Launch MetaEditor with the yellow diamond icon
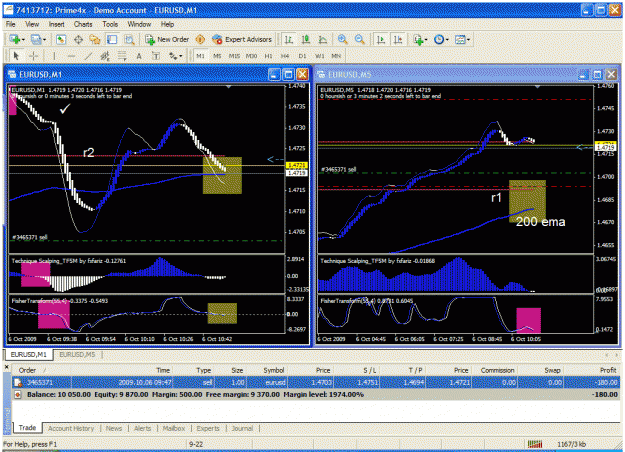Image resolution: width=625 pixels, height=452 pixels. click(x=200, y=39)
